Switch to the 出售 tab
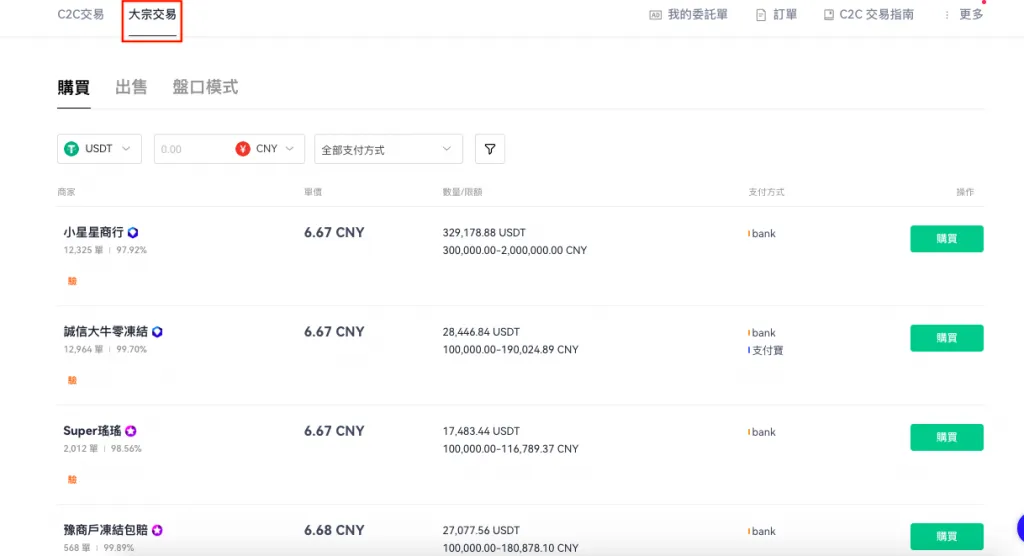 pyautogui.click(x=131, y=88)
